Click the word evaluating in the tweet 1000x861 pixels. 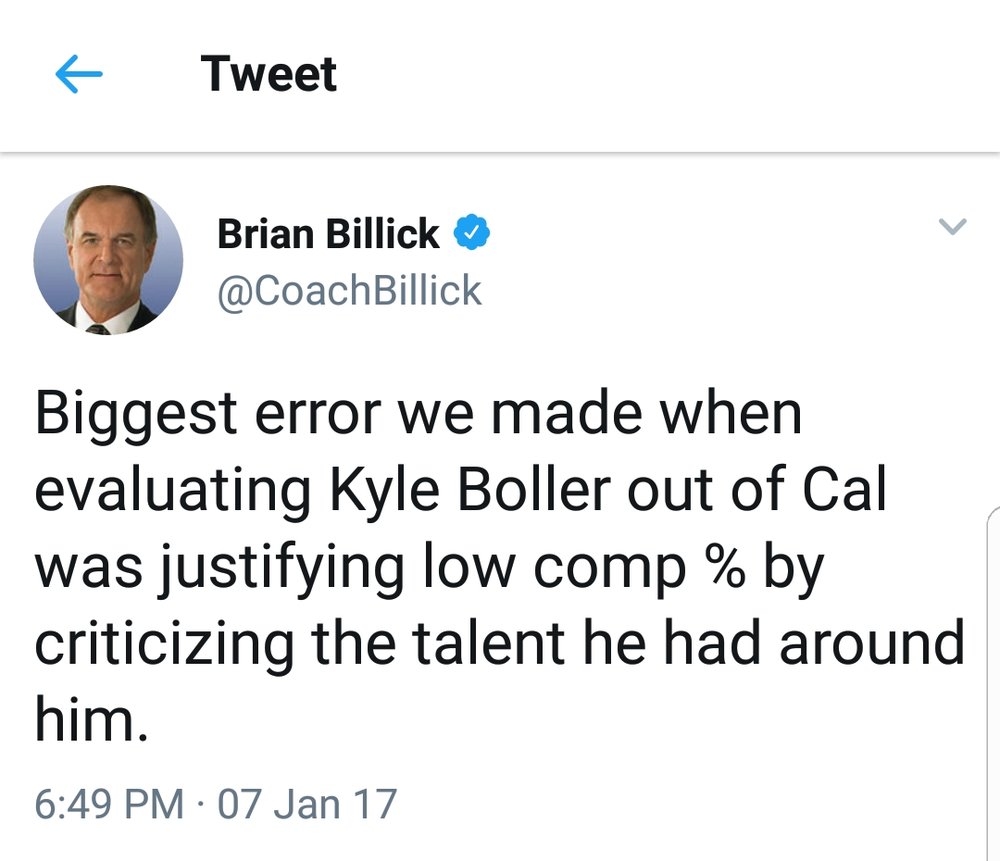173,491
